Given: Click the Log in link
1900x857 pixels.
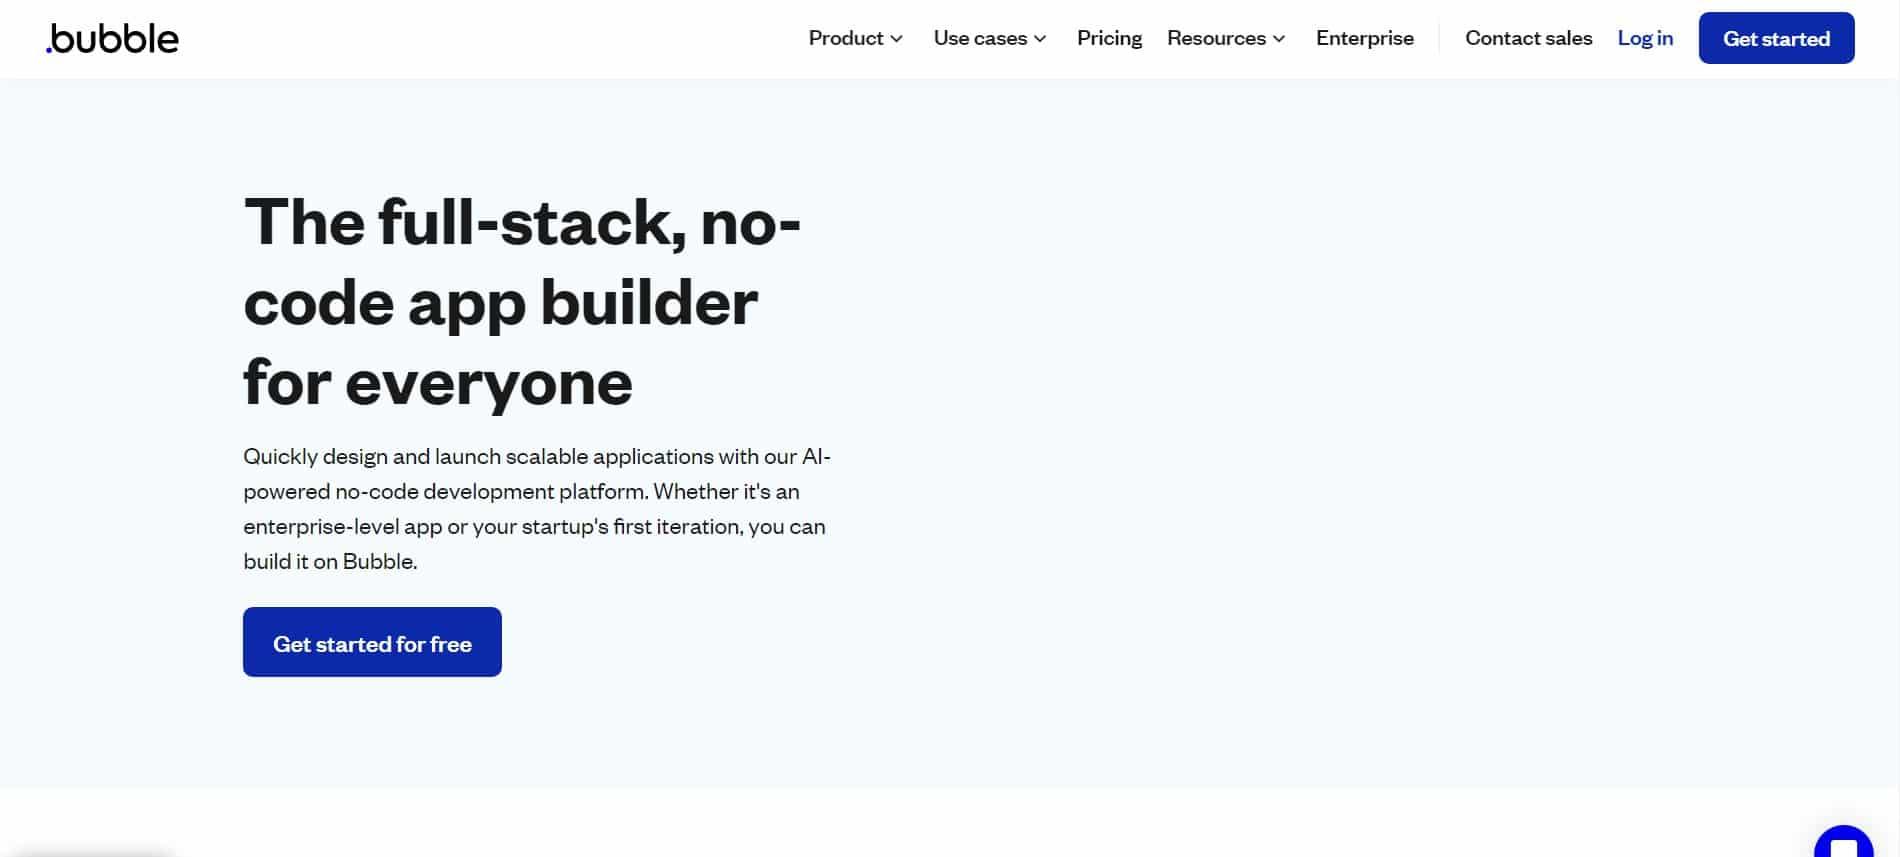Looking at the screenshot, I should [1645, 38].
